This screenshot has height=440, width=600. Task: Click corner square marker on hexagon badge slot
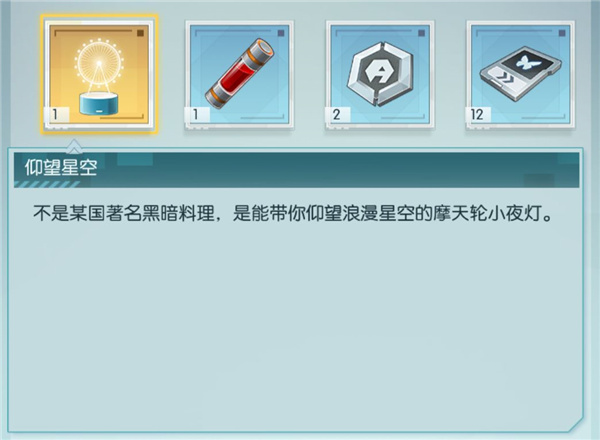pos(422,33)
